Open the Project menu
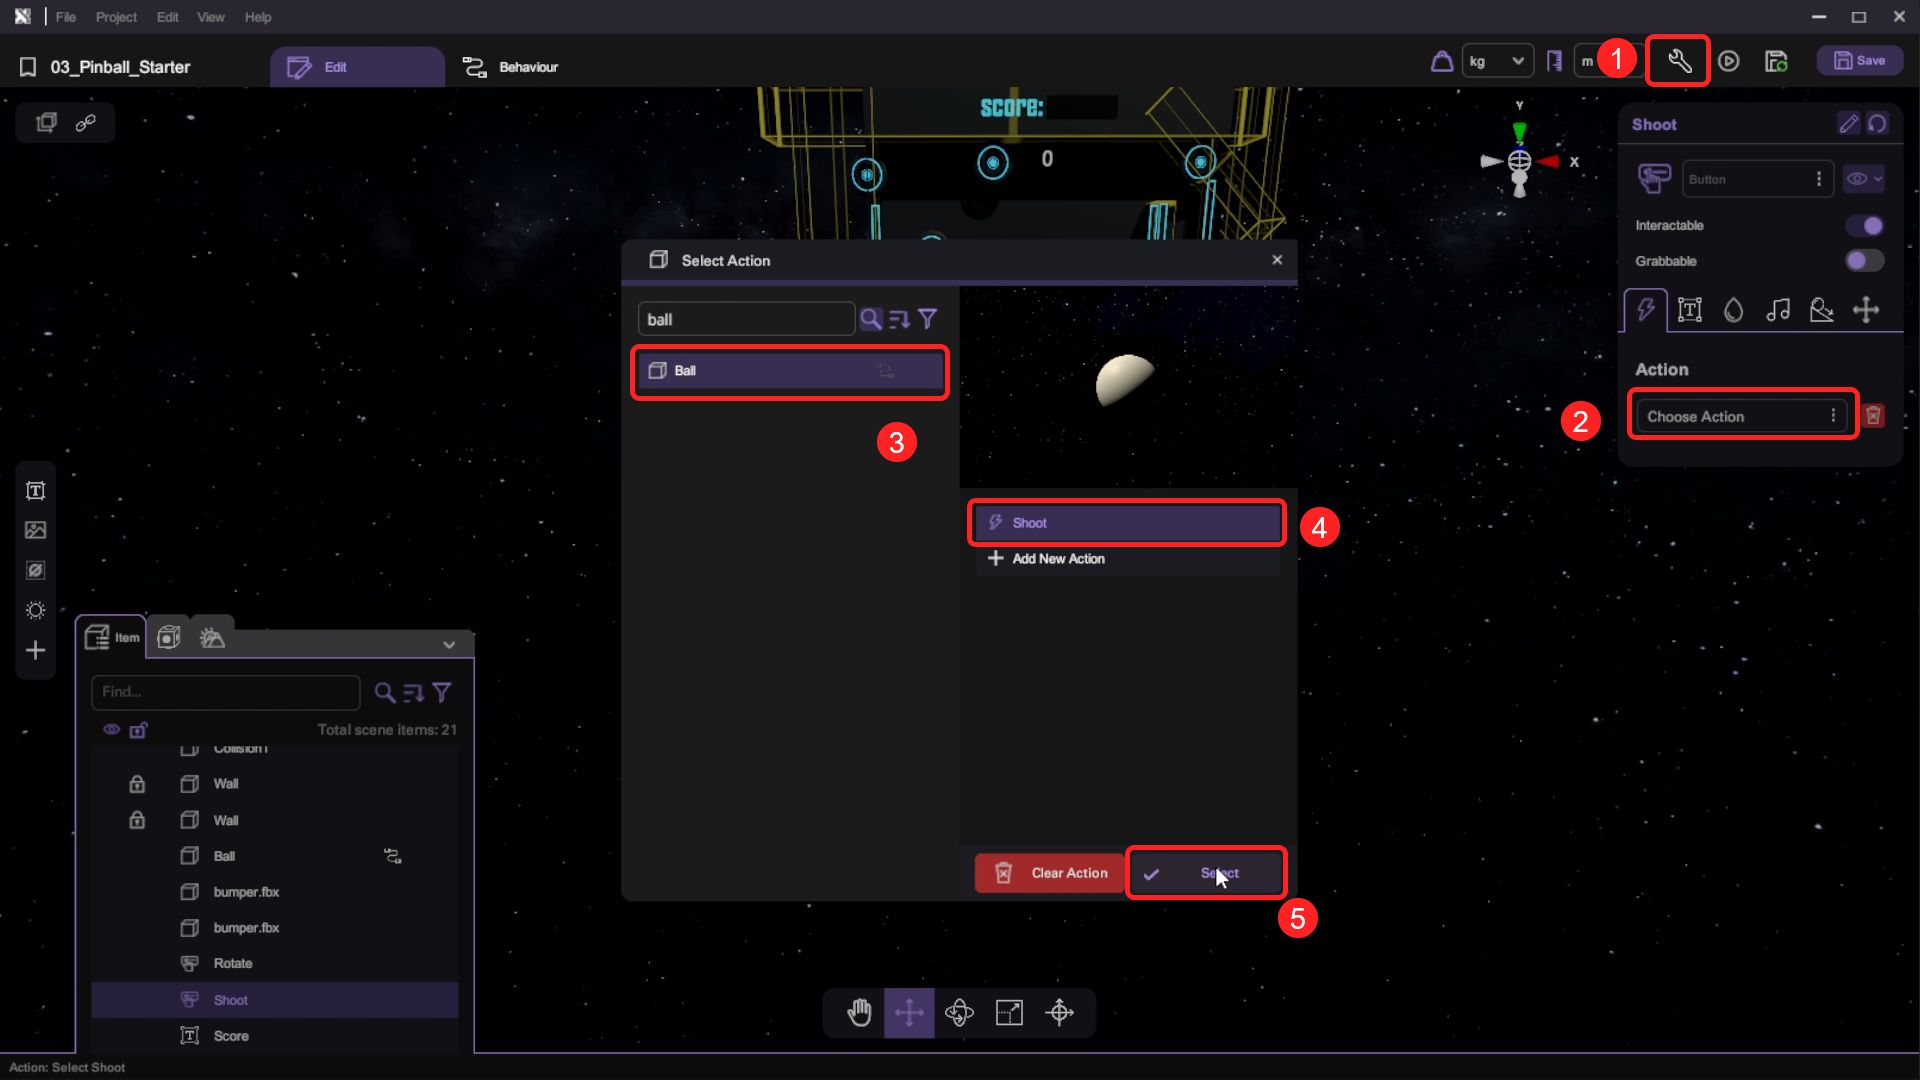The width and height of the screenshot is (1920, 1080). 116,17
